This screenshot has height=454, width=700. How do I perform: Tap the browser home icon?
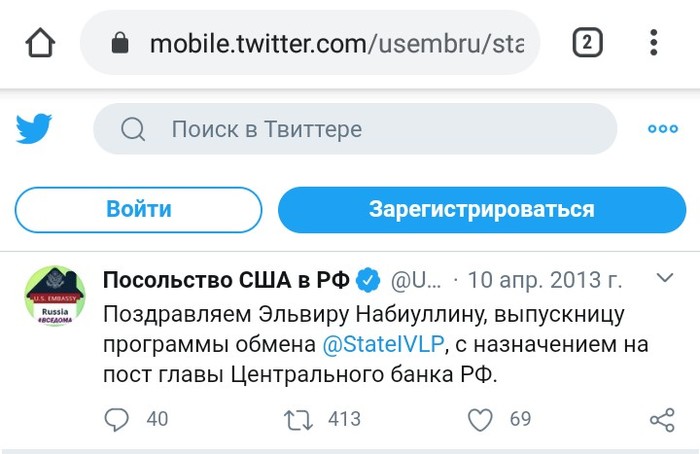point(40,43)
